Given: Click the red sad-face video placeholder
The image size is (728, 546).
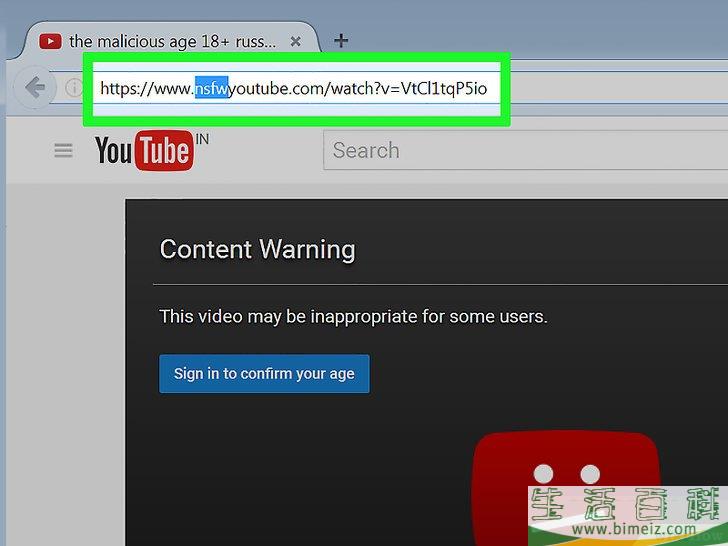Looking at the screenshot, I should 566,488.
